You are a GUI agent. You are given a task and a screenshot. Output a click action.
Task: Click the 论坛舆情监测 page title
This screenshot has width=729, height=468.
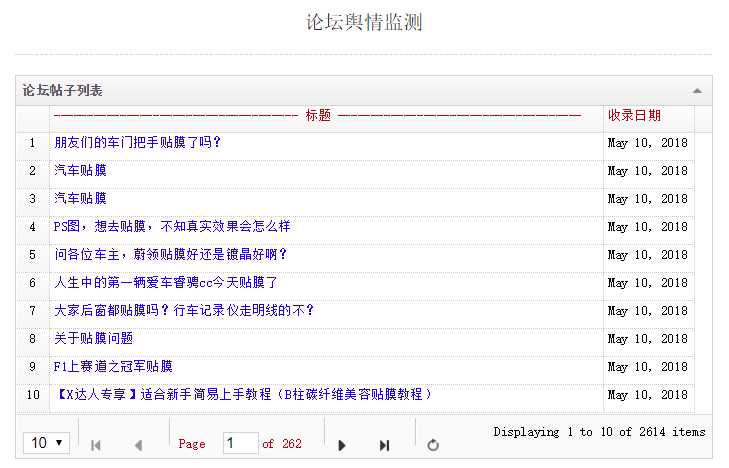coord(364,22)
